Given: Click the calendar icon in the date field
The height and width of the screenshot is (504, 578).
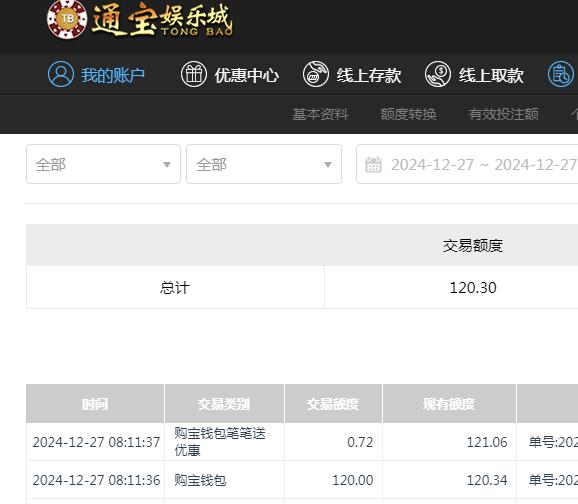Looking at the screenshot, I should pyautogui.click(x=373, y=164).
